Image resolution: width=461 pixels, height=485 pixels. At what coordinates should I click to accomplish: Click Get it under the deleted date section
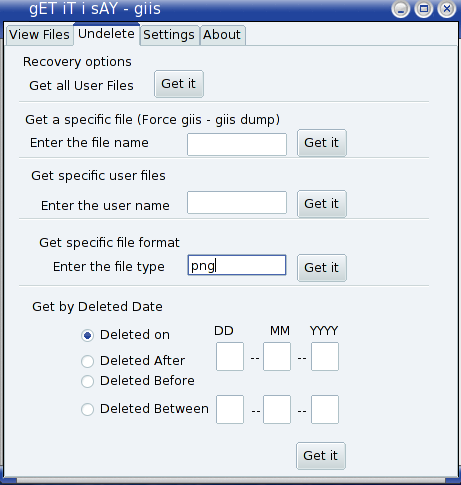tap(321, 456)
